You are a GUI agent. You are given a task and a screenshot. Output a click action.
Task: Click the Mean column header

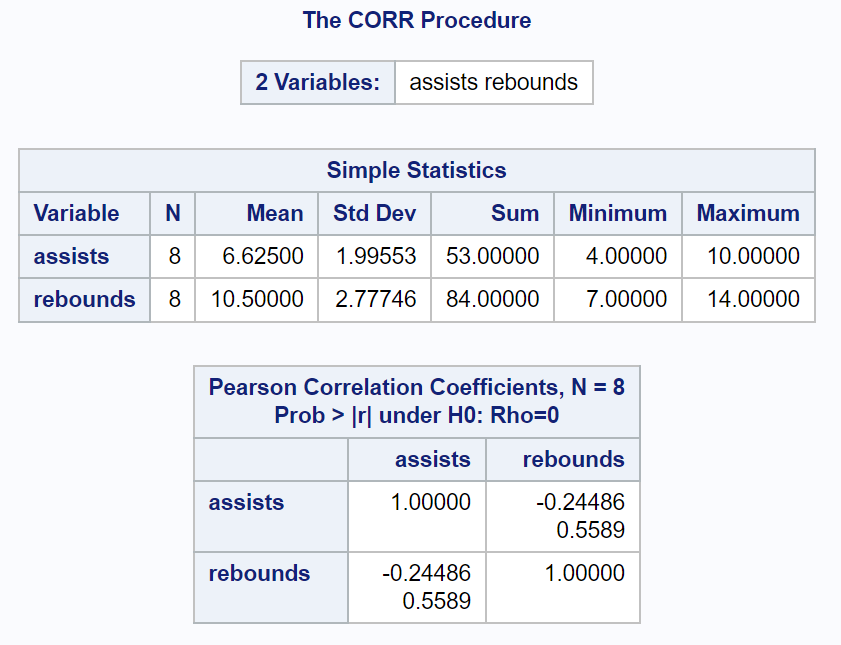point(256,213)
